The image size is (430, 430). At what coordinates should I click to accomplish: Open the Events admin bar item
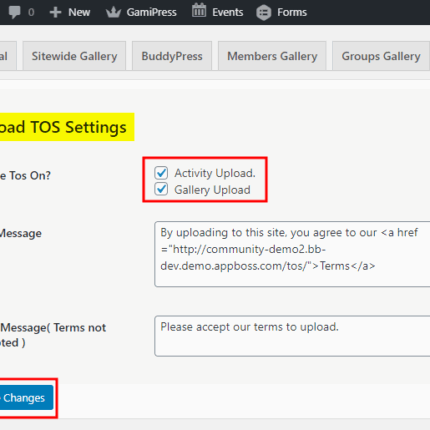217,12
